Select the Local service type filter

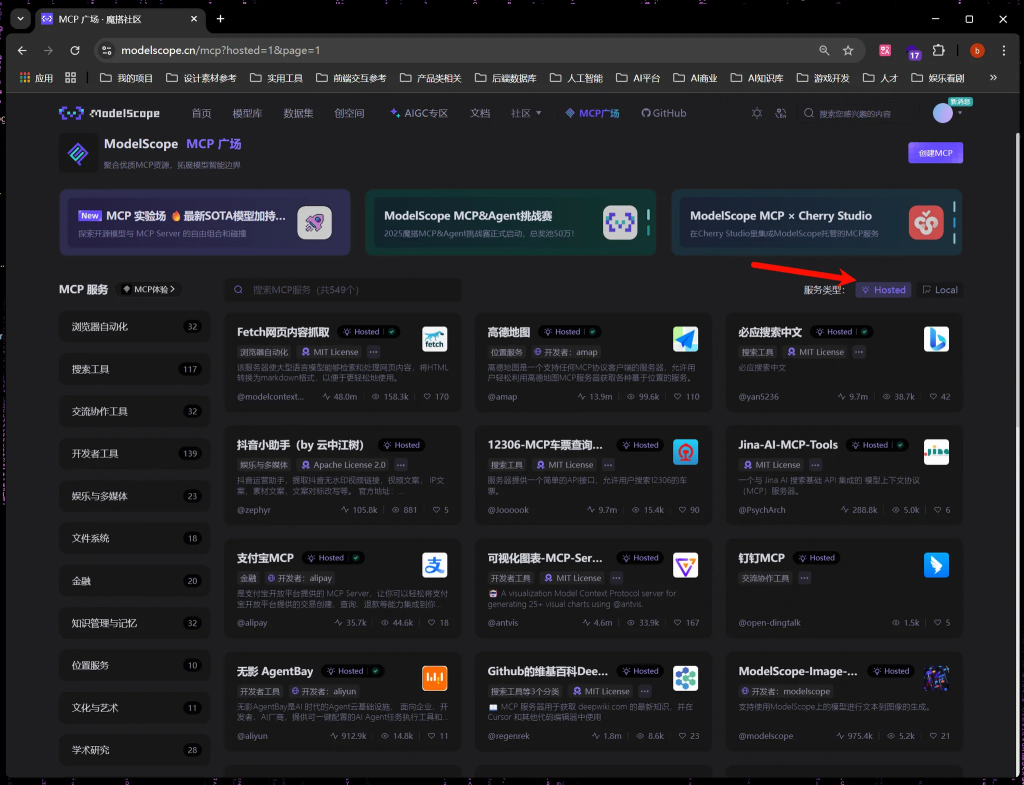pos(940,290)
